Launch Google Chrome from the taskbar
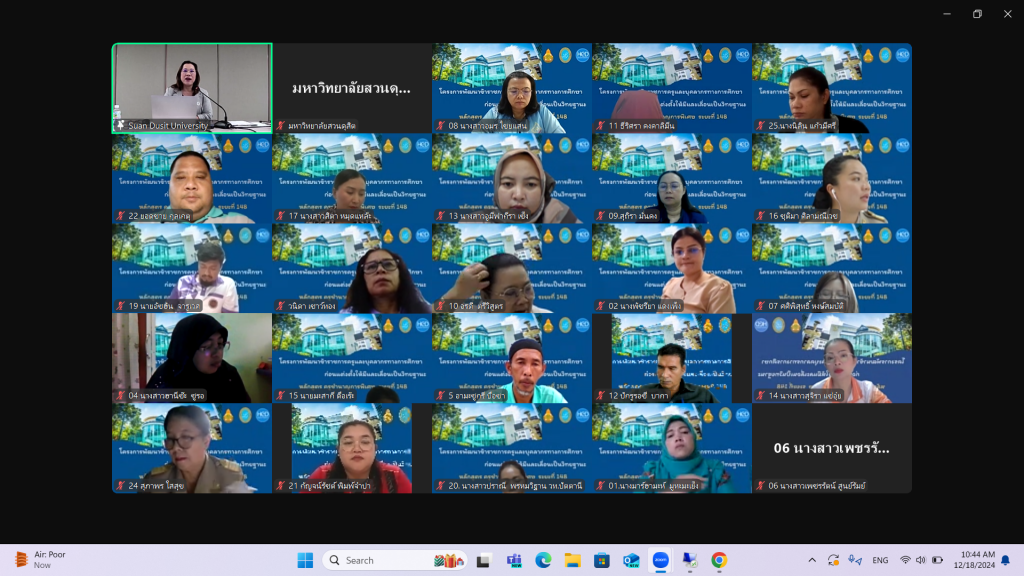 click(x=719, y=560)
